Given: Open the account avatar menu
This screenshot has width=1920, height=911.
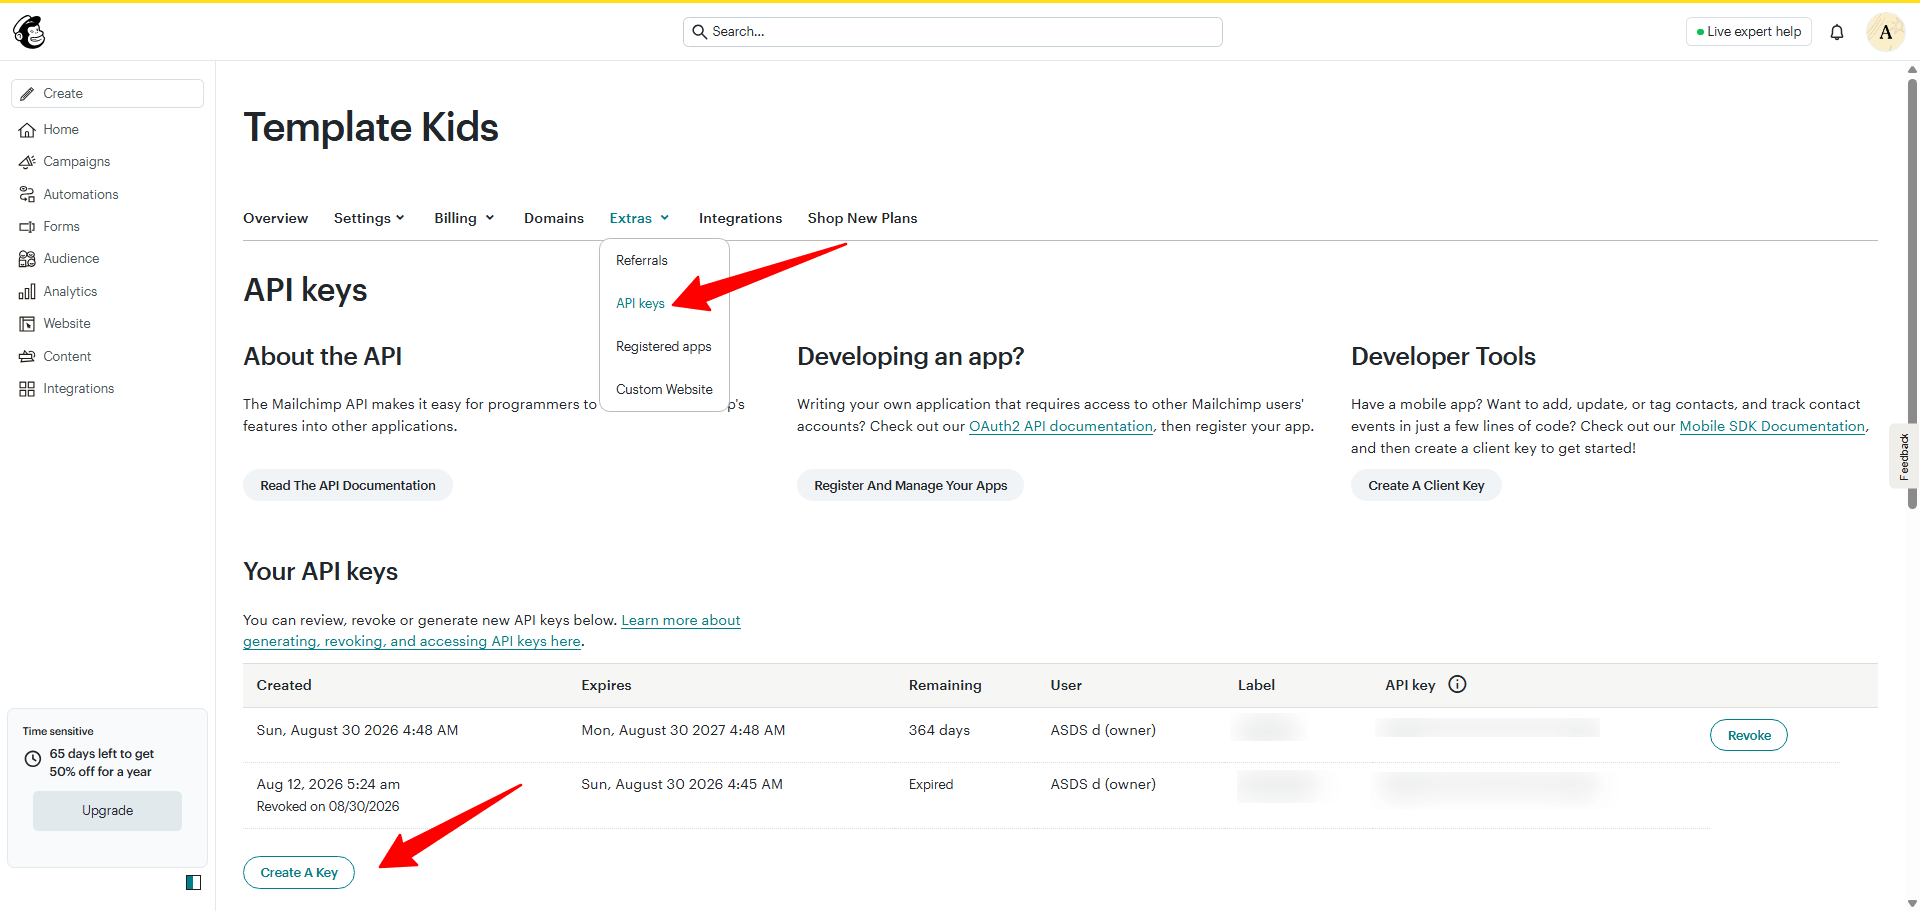Looking at the screenshot, I should 1886,32.
